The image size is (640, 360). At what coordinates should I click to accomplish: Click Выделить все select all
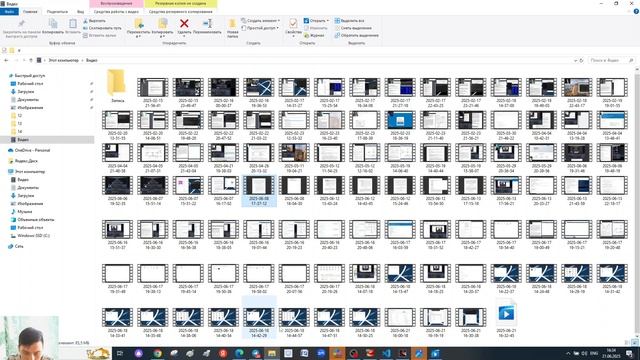349,21
